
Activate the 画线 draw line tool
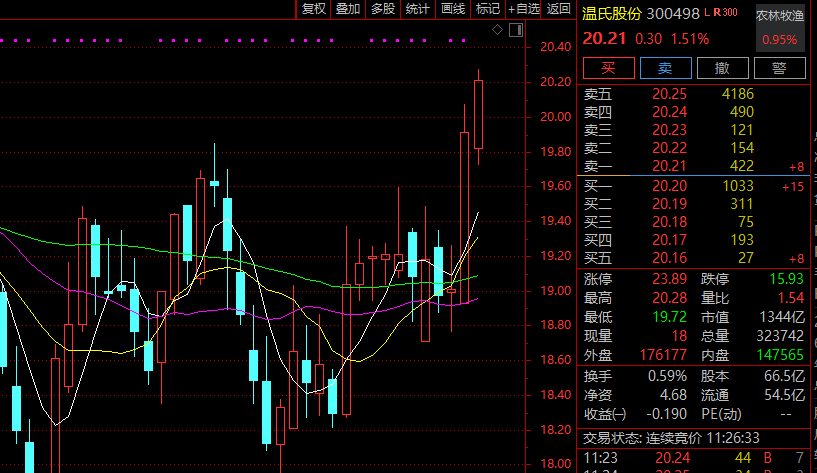(x=453, y=9)
